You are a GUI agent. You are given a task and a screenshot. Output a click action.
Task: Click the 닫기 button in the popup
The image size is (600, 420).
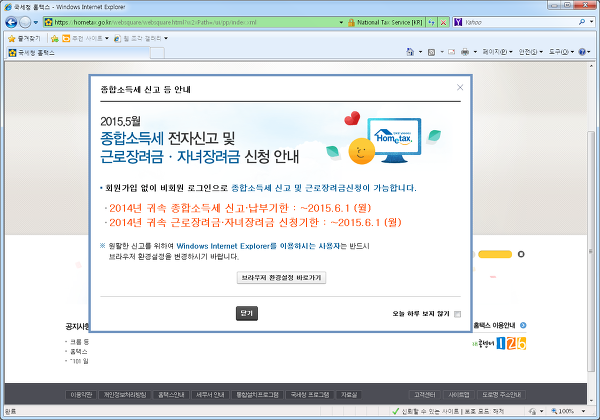(x=247, y=313)
